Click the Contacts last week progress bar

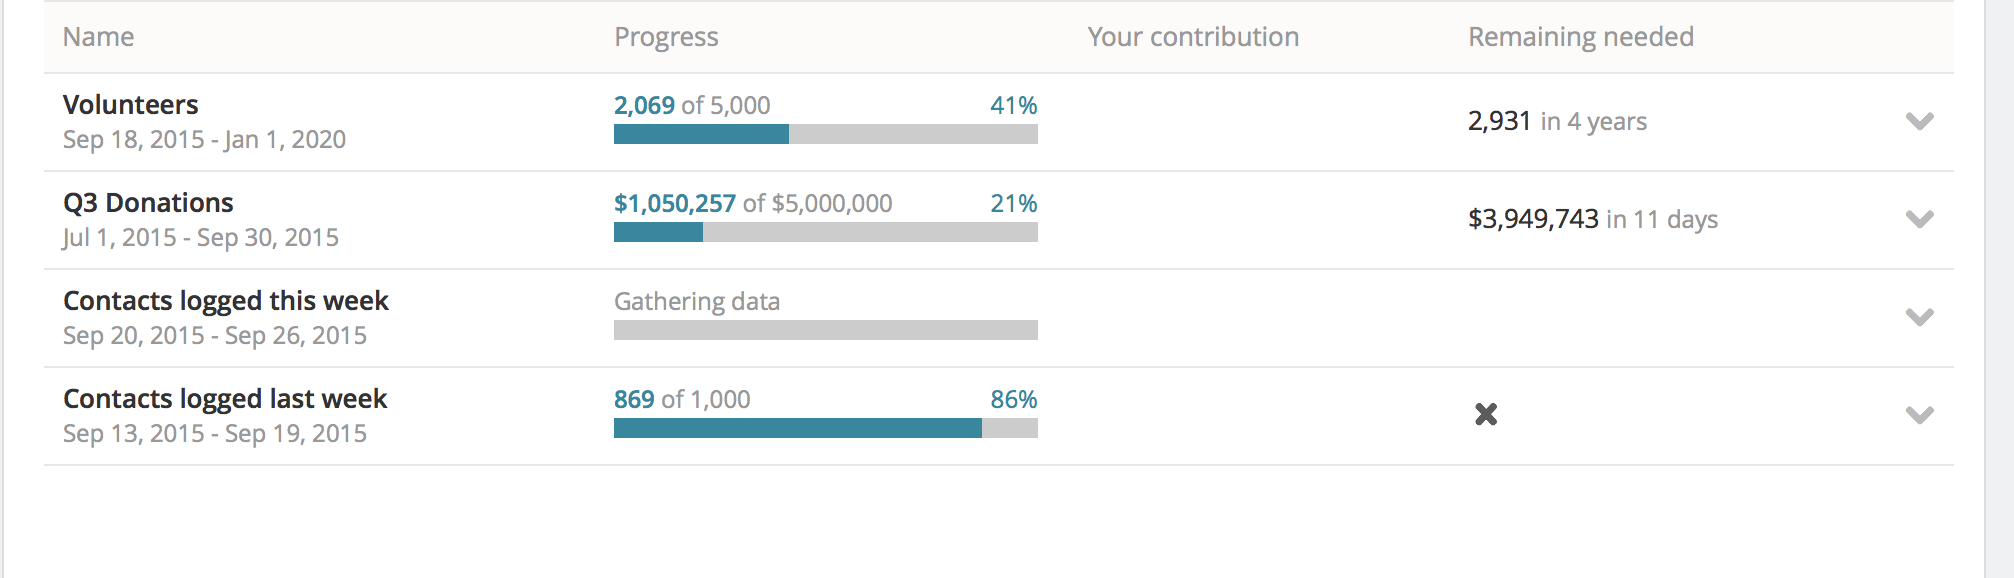pyautogui.click(x=826, y=428)
